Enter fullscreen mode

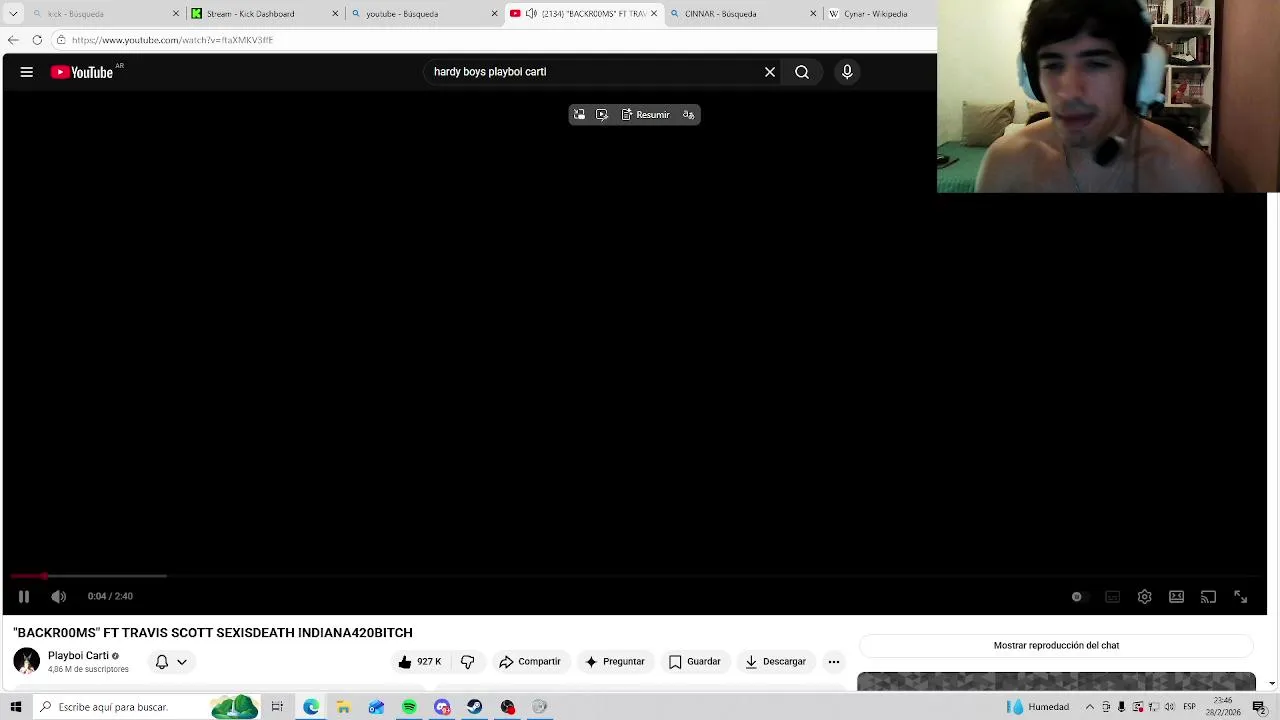[x=1240, y=597]
